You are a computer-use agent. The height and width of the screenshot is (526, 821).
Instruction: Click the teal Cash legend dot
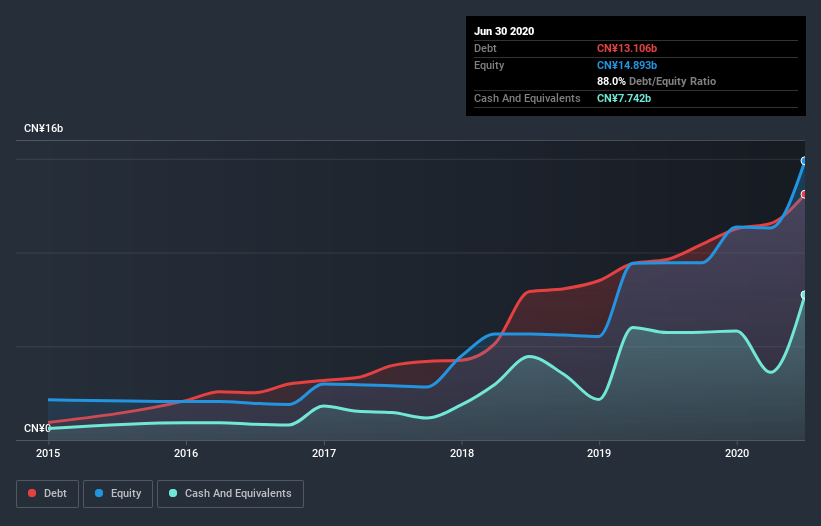(173, 493)
